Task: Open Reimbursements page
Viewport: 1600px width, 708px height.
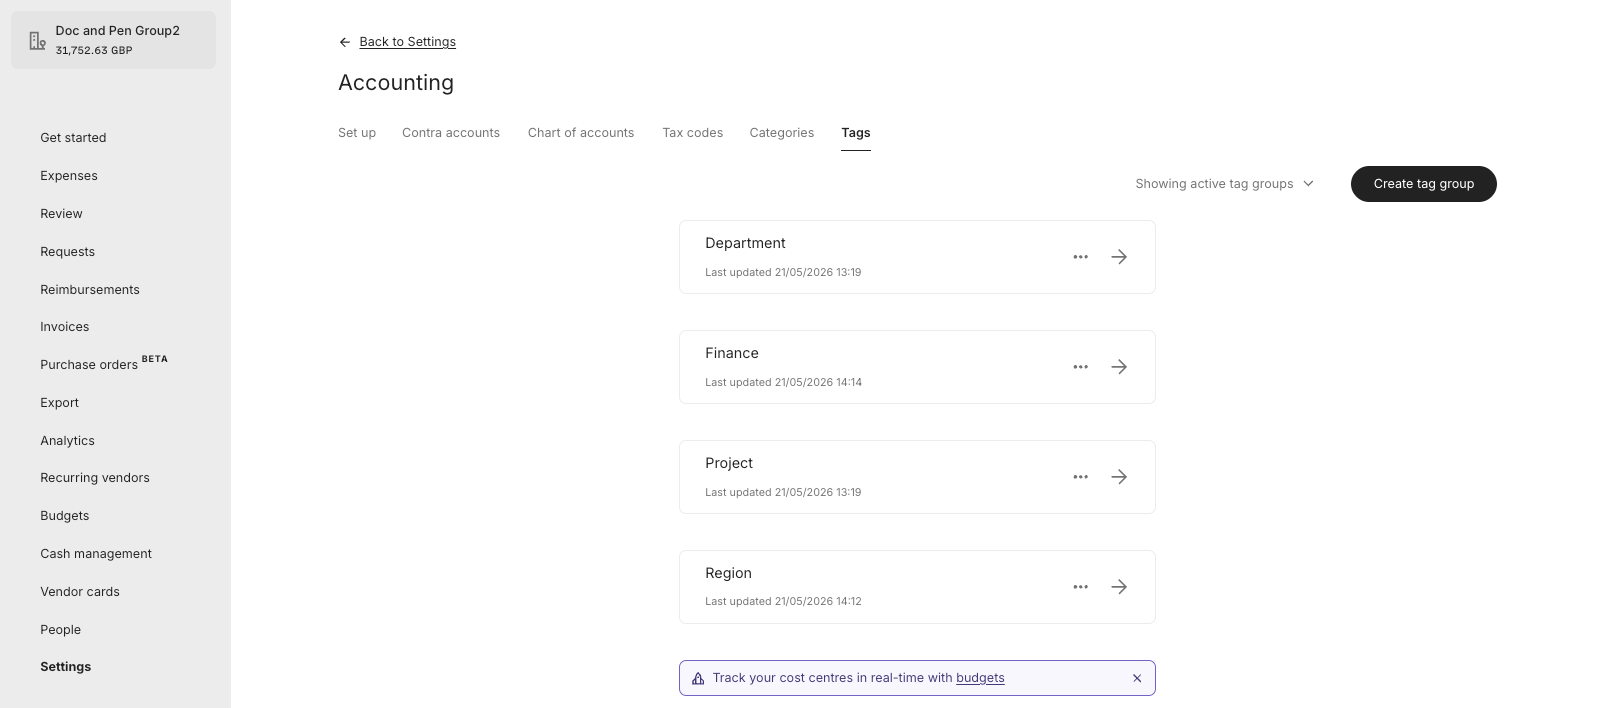Action: 90,290
